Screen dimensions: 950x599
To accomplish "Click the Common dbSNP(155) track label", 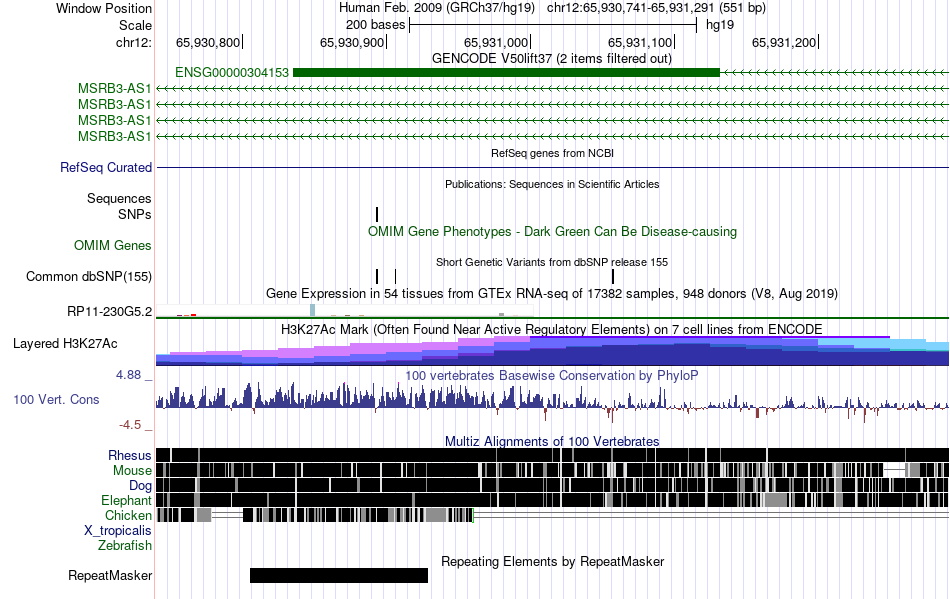I will click(x=89, y=277).
